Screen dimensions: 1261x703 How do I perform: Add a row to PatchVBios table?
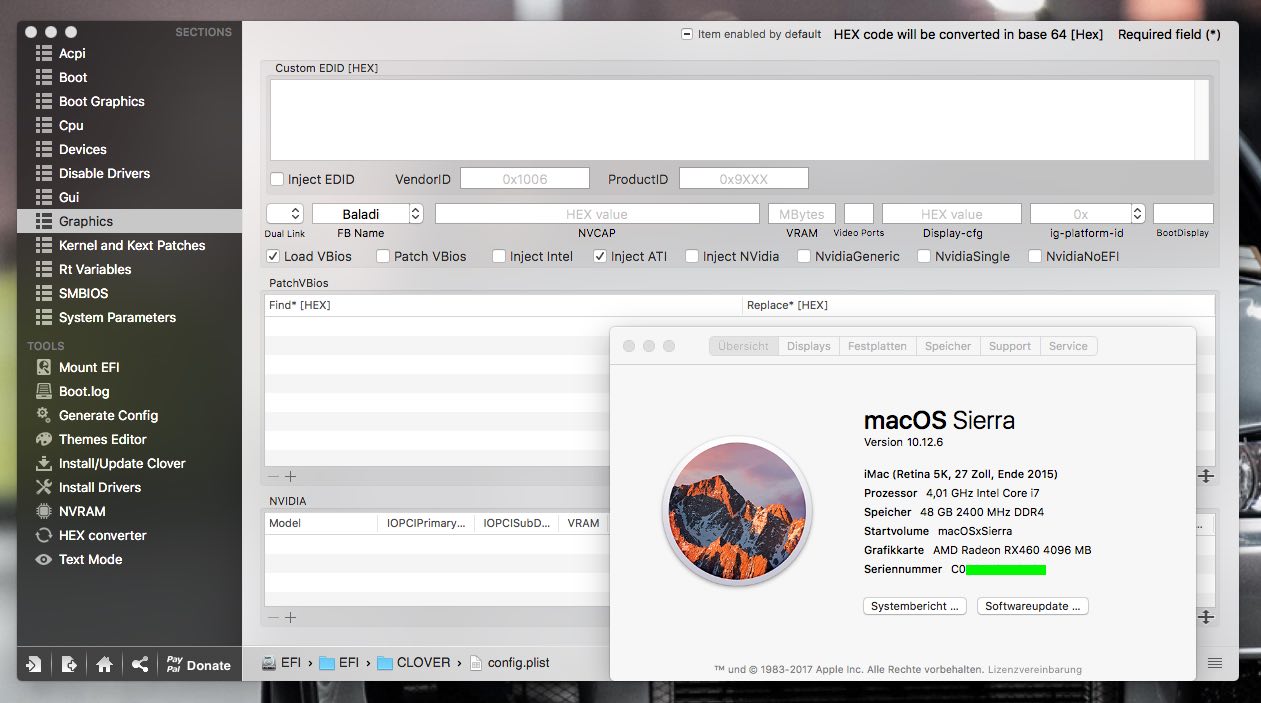[291, 477]
